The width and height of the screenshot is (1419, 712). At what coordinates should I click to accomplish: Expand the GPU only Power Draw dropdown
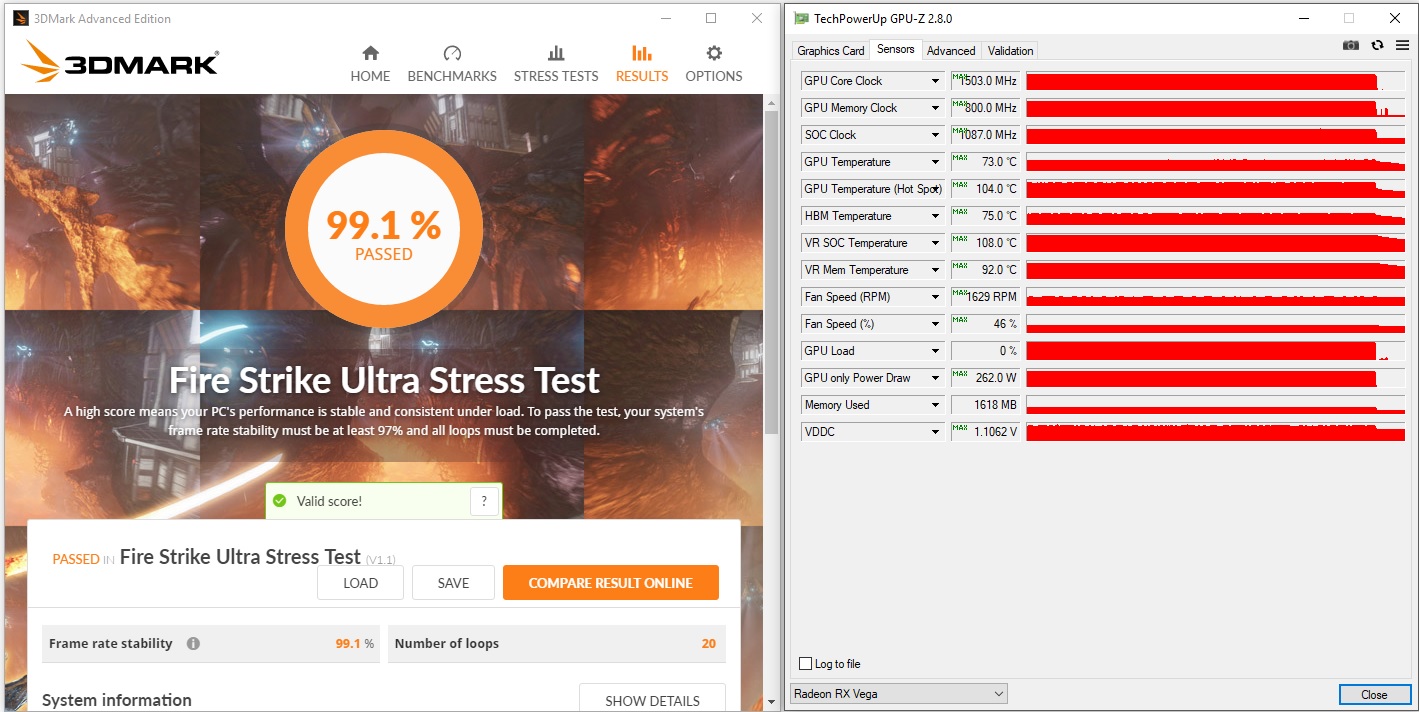point(935,378)
